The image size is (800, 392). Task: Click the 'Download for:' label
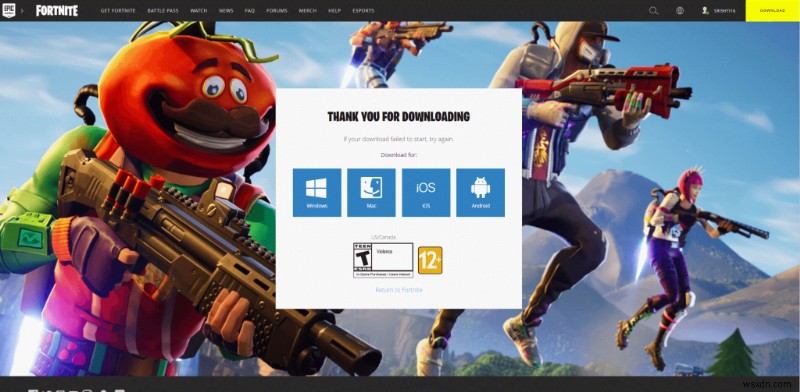pyautogui.click(x=398, y=155)
